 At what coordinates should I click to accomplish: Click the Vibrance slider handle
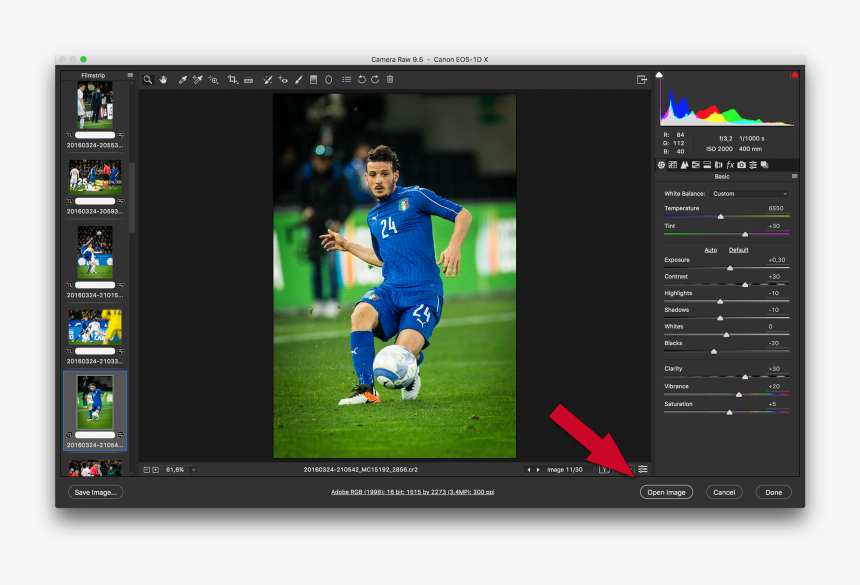739,394
